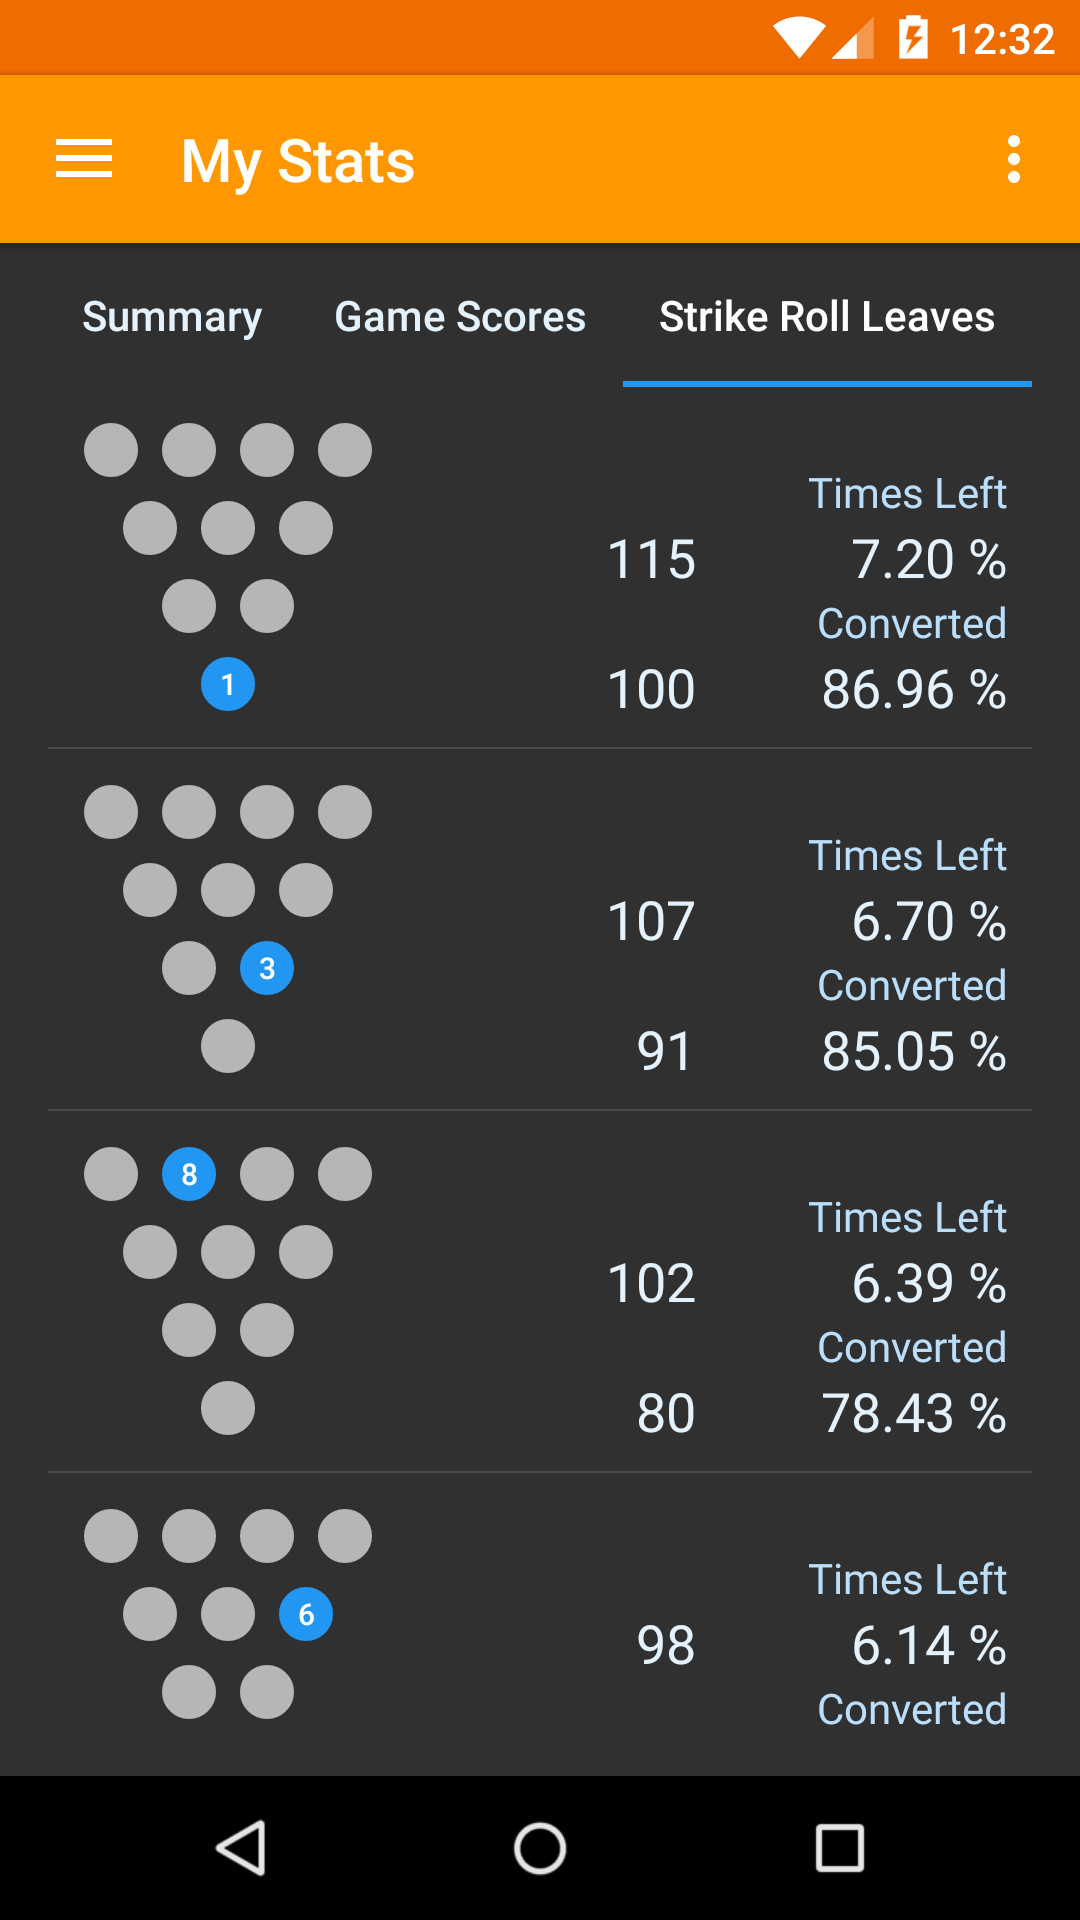Viewport: 1080px width, 1920px height.
Task: Select the Strike Roll Leaves tab
Action: 827,317
